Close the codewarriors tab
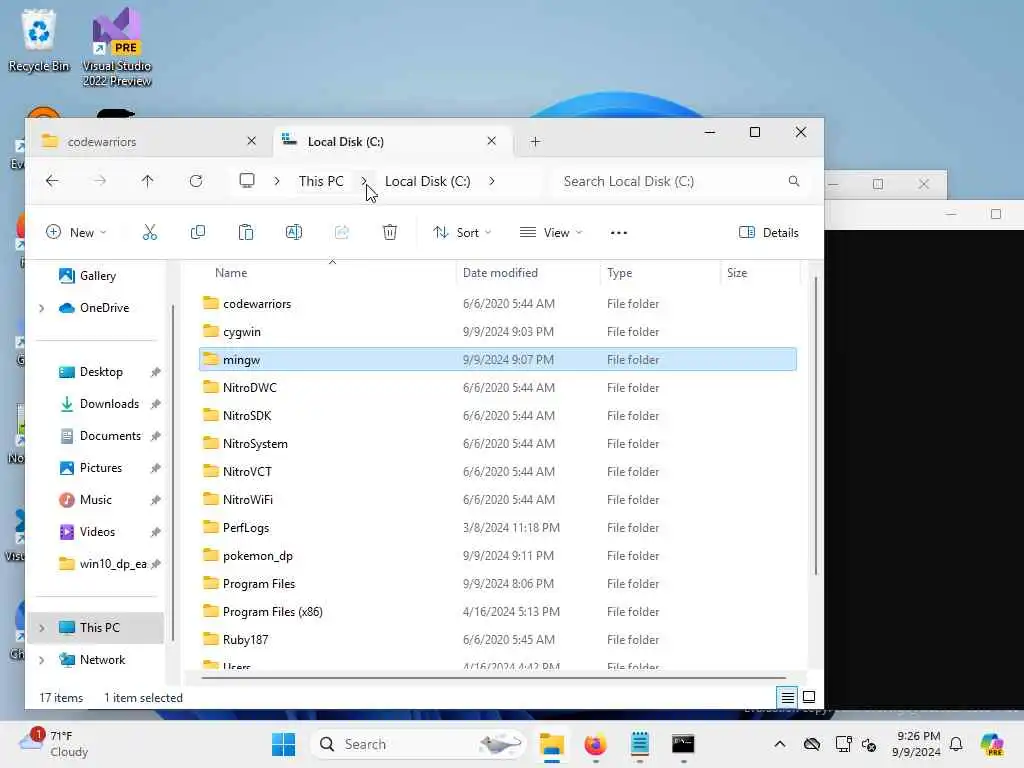Screen dimensions: 1024x768 click(251, 141)
